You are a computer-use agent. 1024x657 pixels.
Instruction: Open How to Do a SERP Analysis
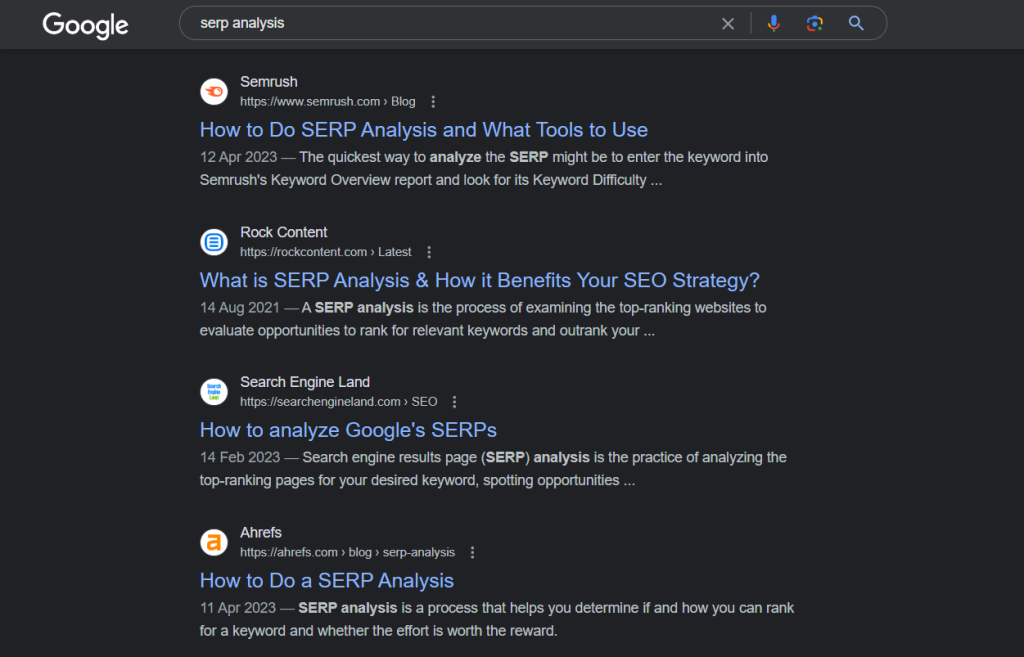(326, 580)
